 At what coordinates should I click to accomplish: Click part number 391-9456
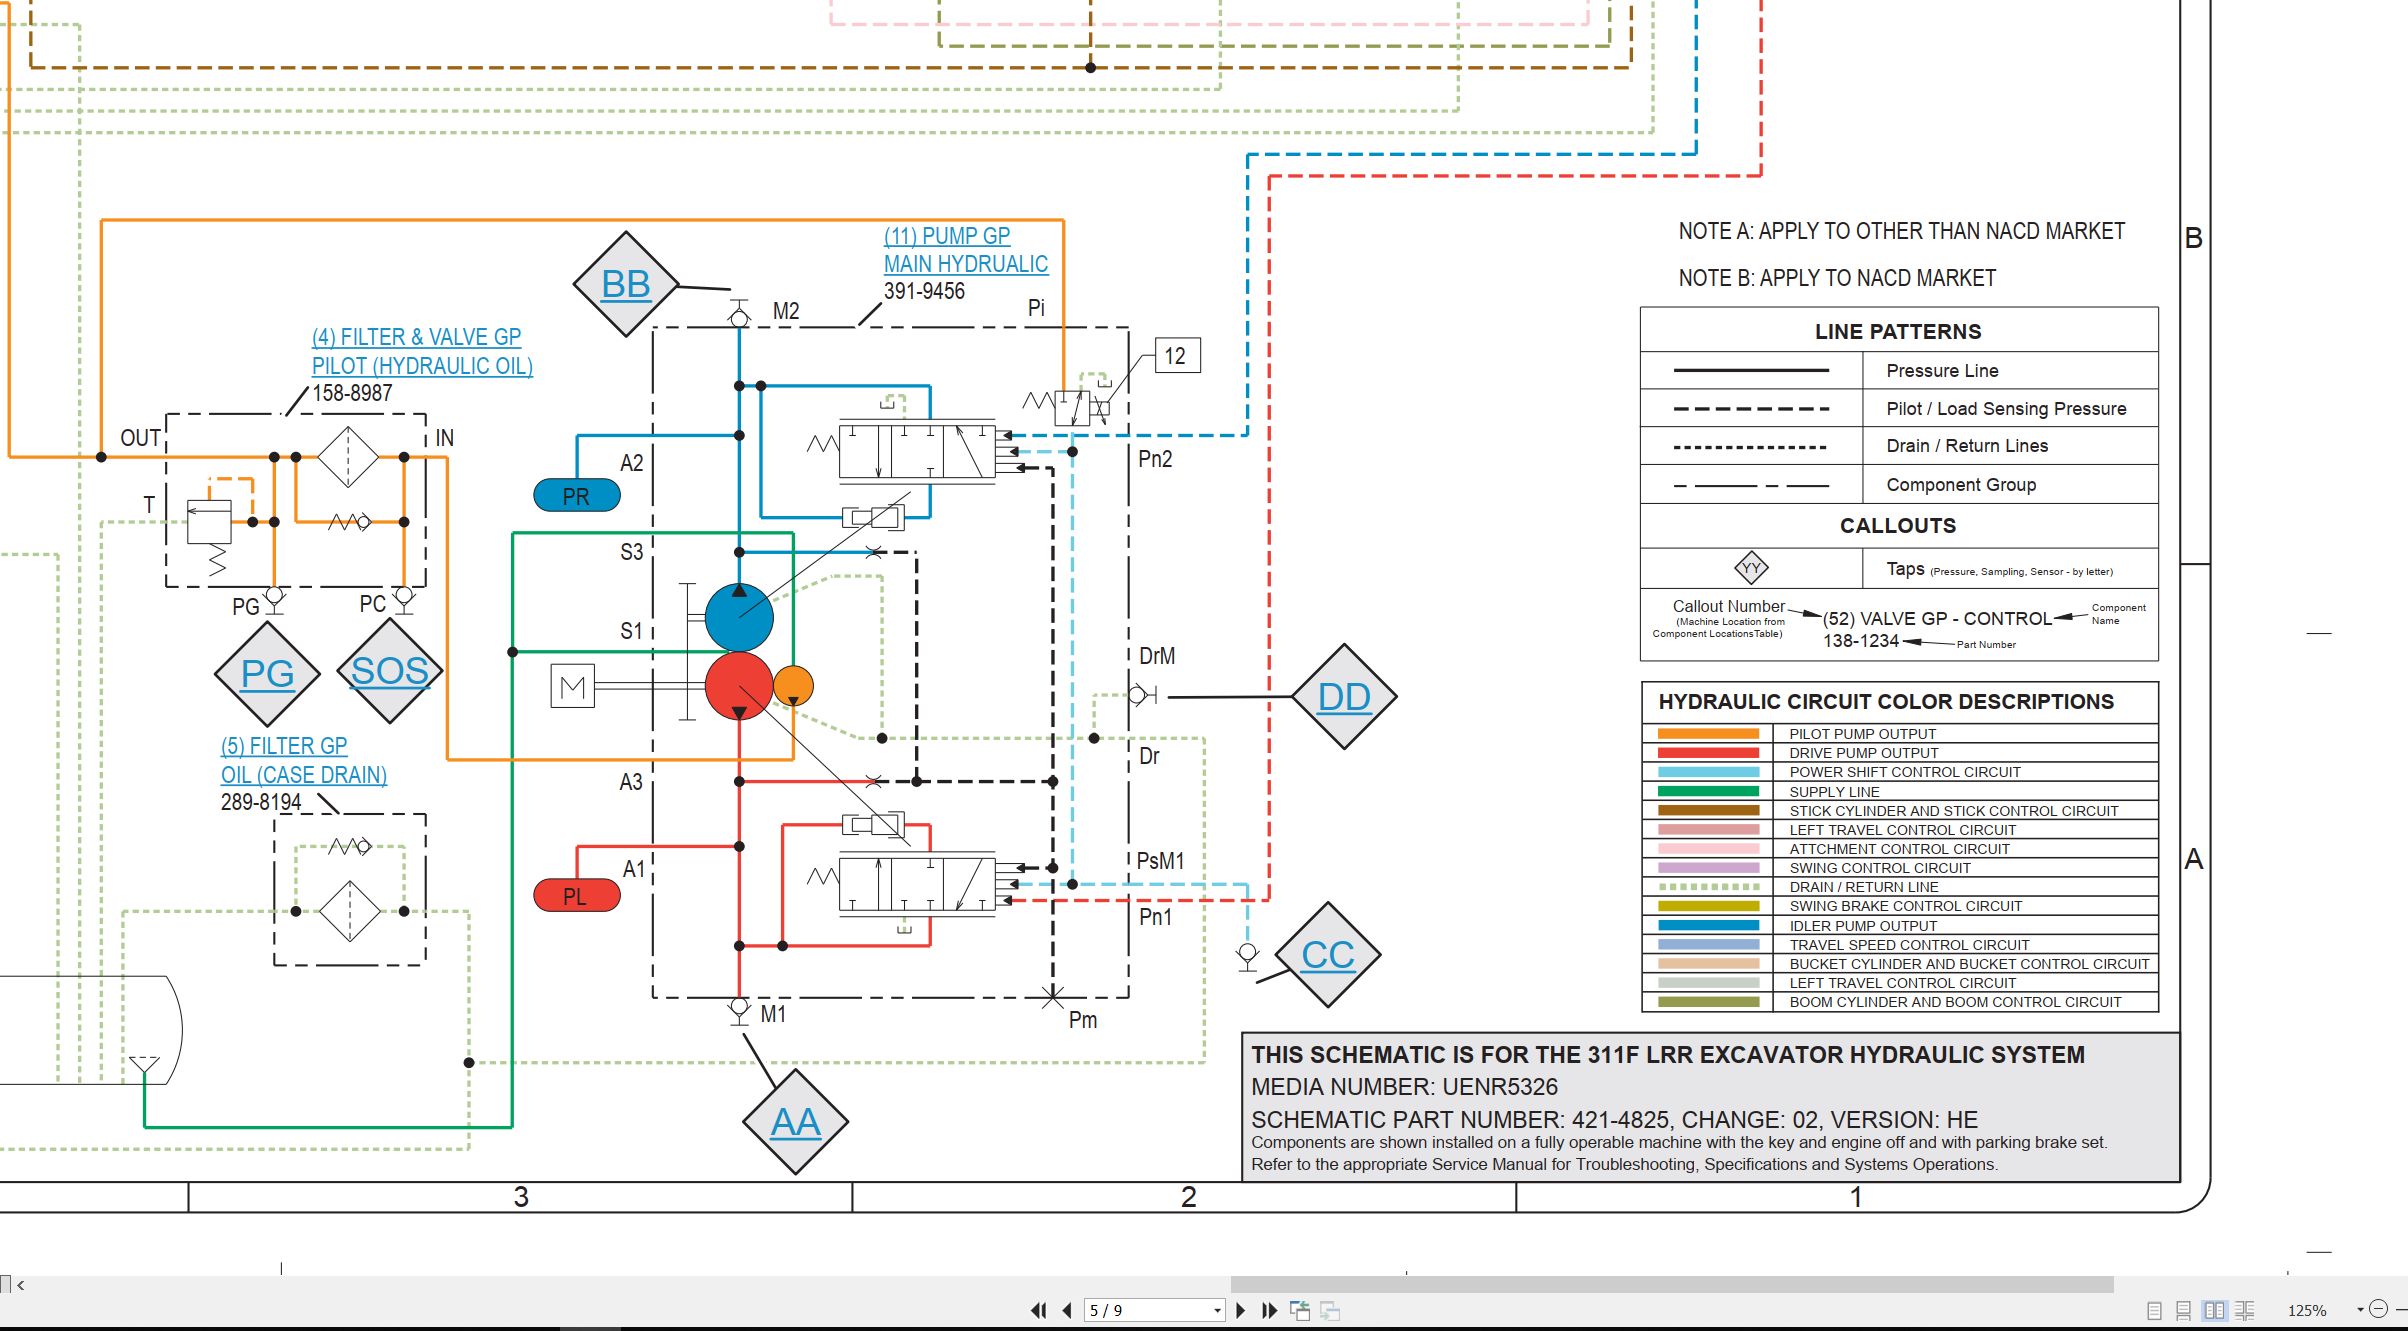(x=924, y=292)
